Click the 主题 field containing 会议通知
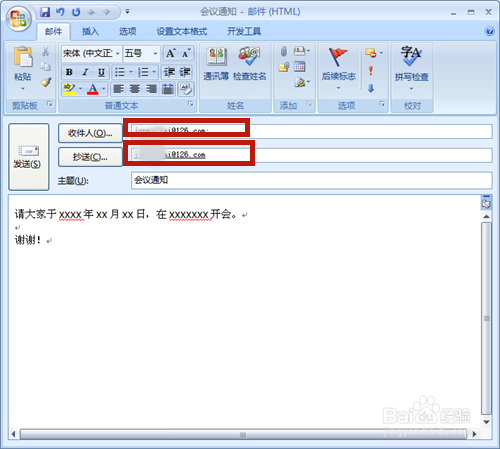Viewport: 500px width, 449px height. click(311, 180)
